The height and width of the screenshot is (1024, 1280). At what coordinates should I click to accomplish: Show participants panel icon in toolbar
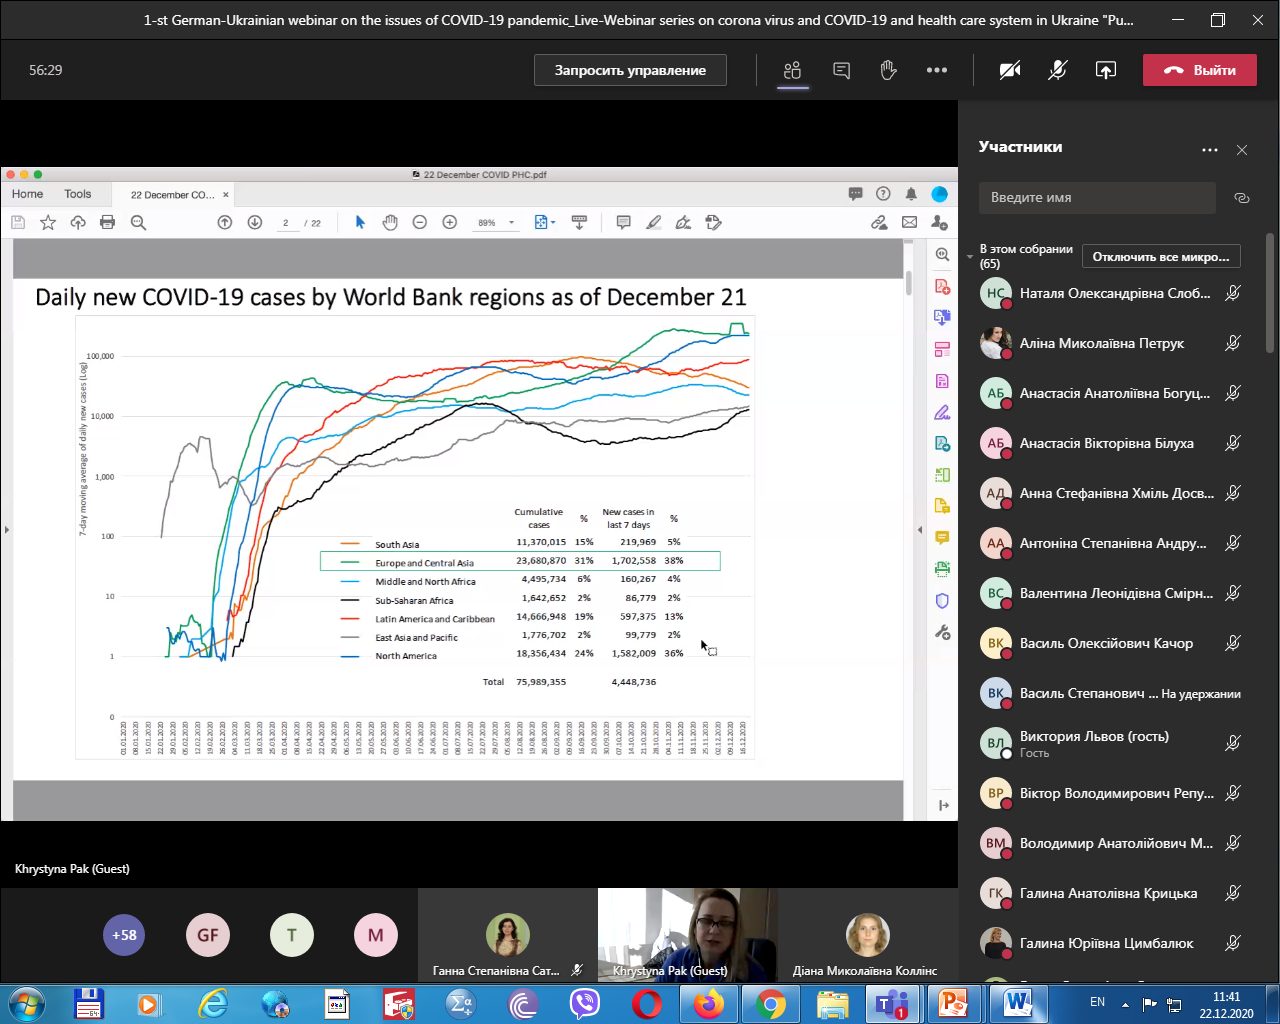(793, 70)
